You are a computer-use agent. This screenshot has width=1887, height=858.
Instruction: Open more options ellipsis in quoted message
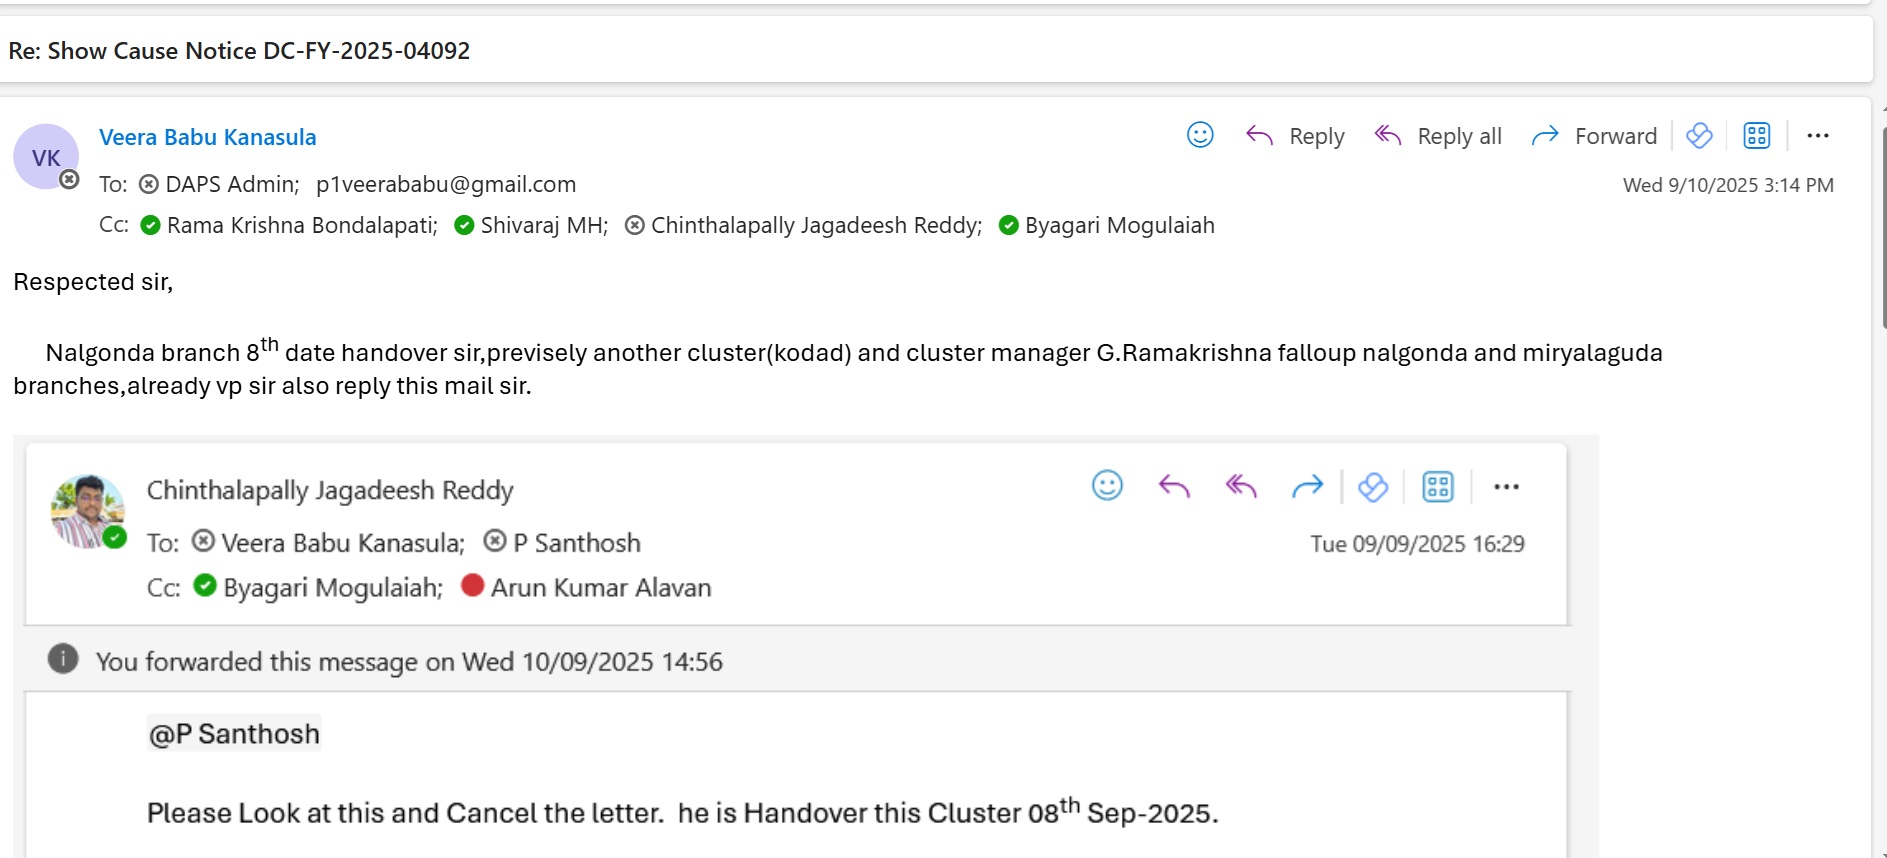click(1506, 487)
